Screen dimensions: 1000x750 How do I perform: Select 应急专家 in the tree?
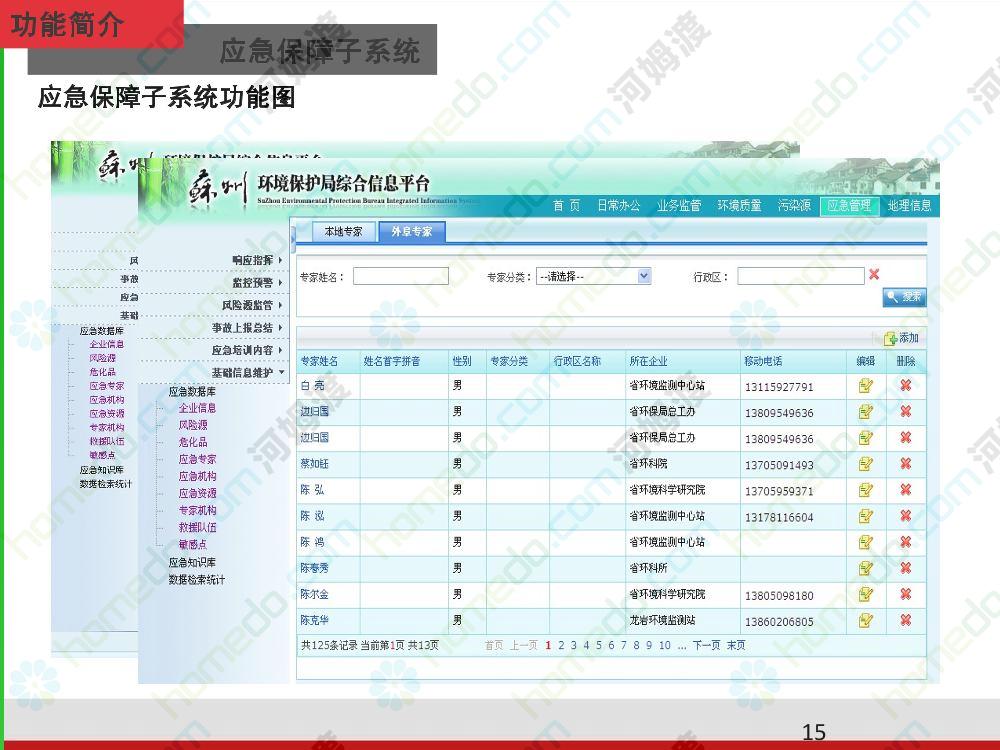197,459
